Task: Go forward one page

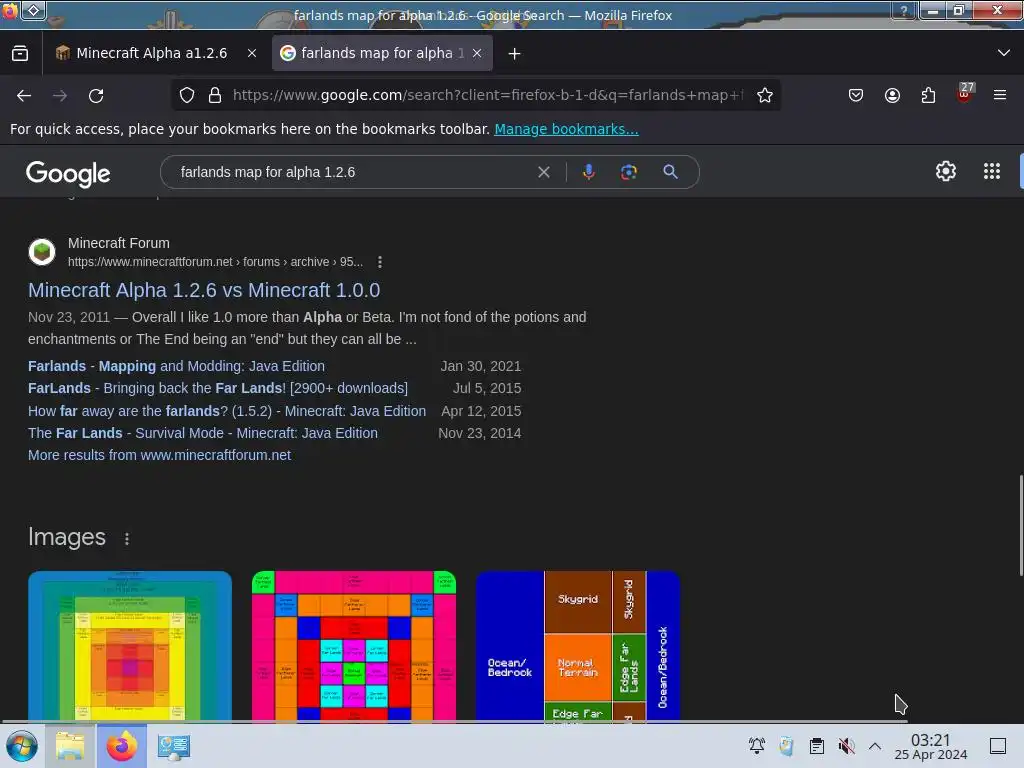Action: 60,95
